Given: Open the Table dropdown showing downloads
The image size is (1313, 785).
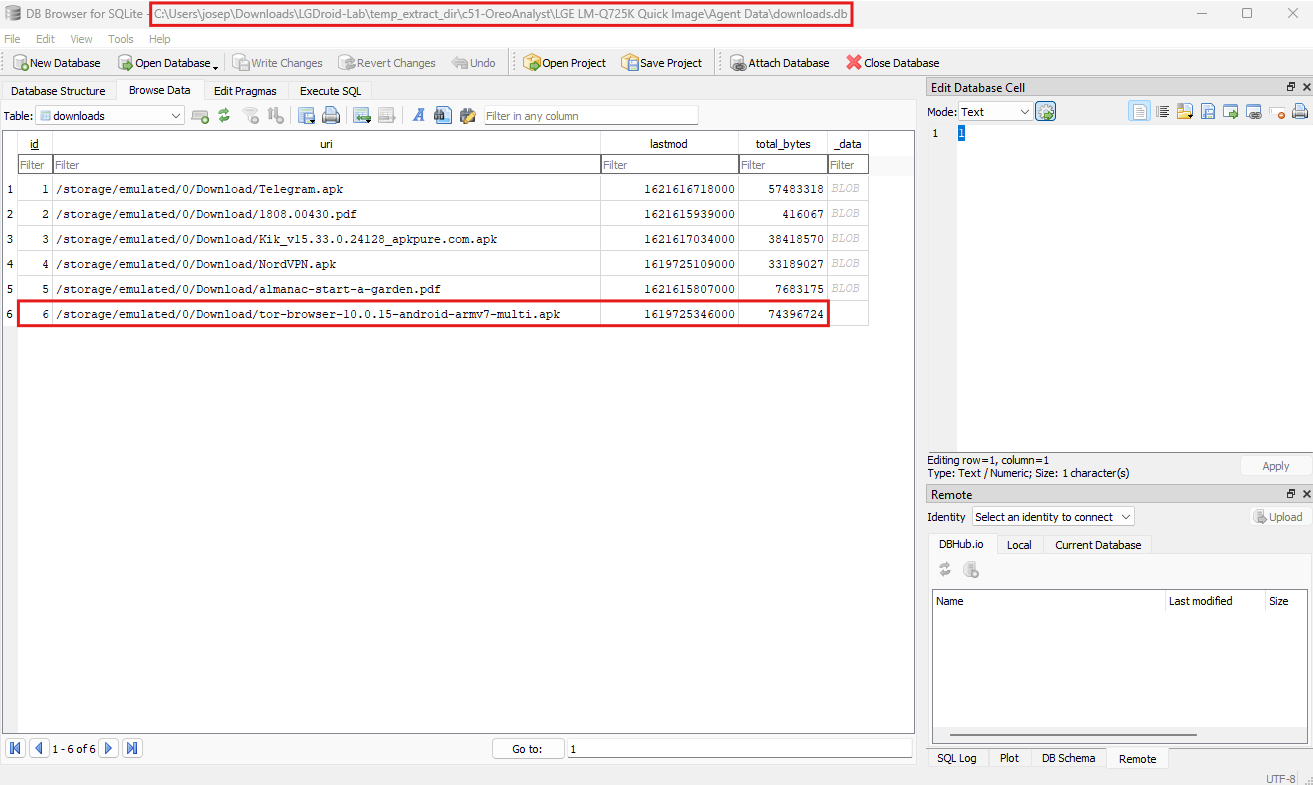Looking at the screenshot, I should coord(110,116).
